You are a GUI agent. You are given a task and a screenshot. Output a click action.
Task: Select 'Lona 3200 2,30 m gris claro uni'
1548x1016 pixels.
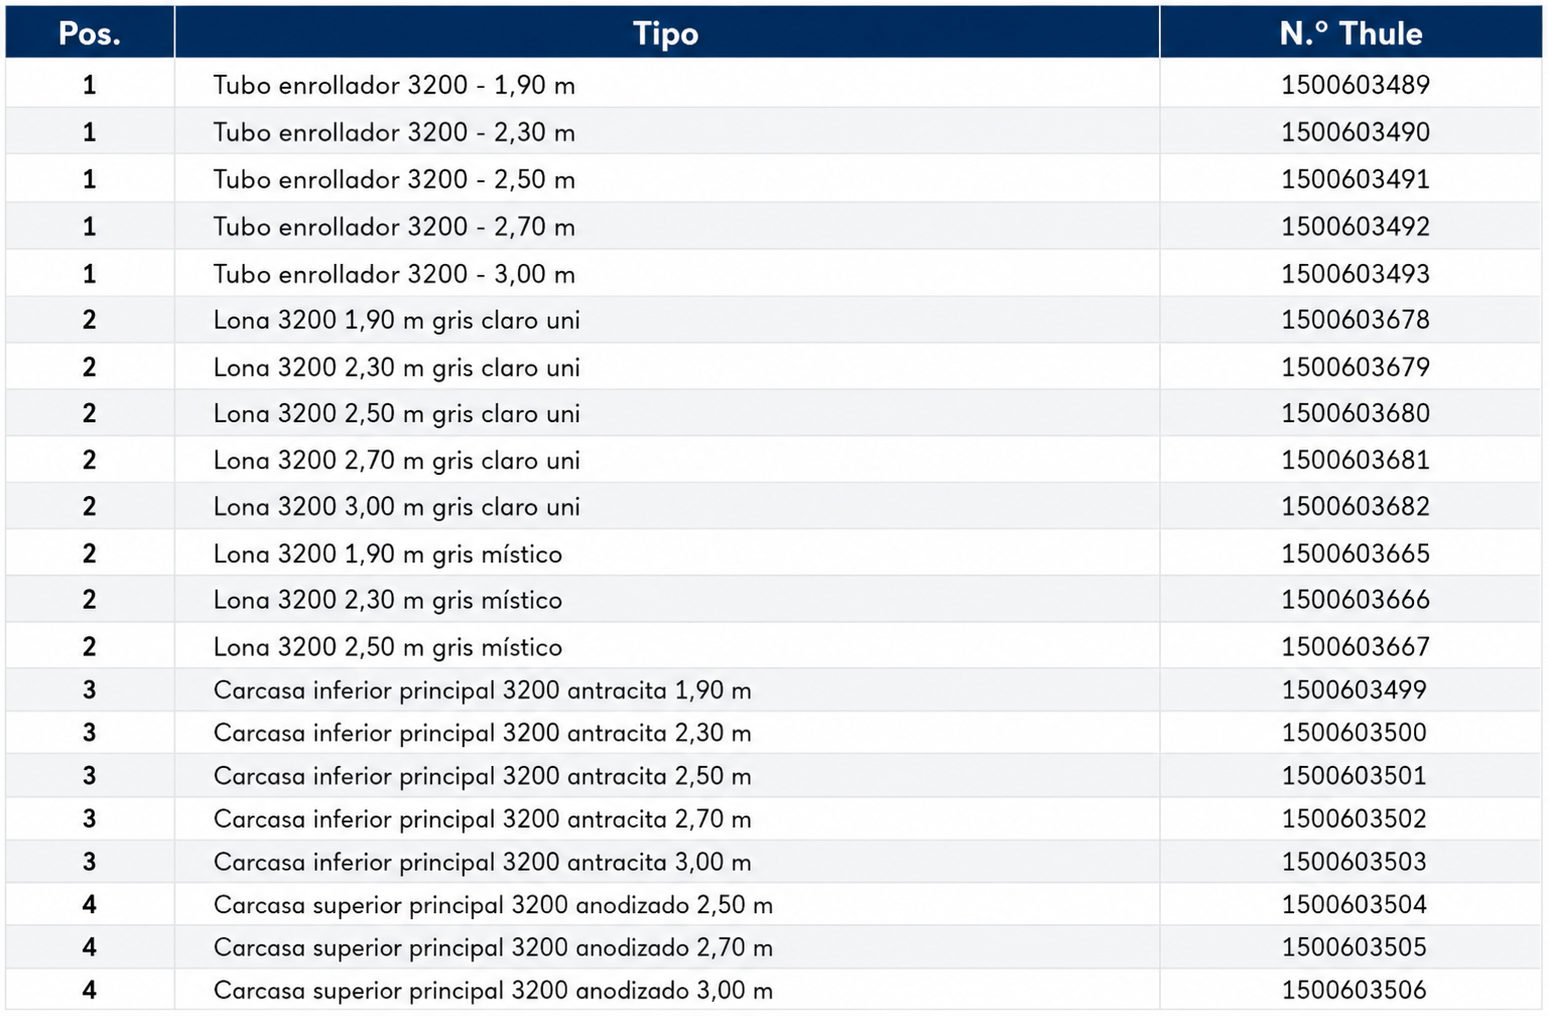pyautogui.click(x=396, y=367)
